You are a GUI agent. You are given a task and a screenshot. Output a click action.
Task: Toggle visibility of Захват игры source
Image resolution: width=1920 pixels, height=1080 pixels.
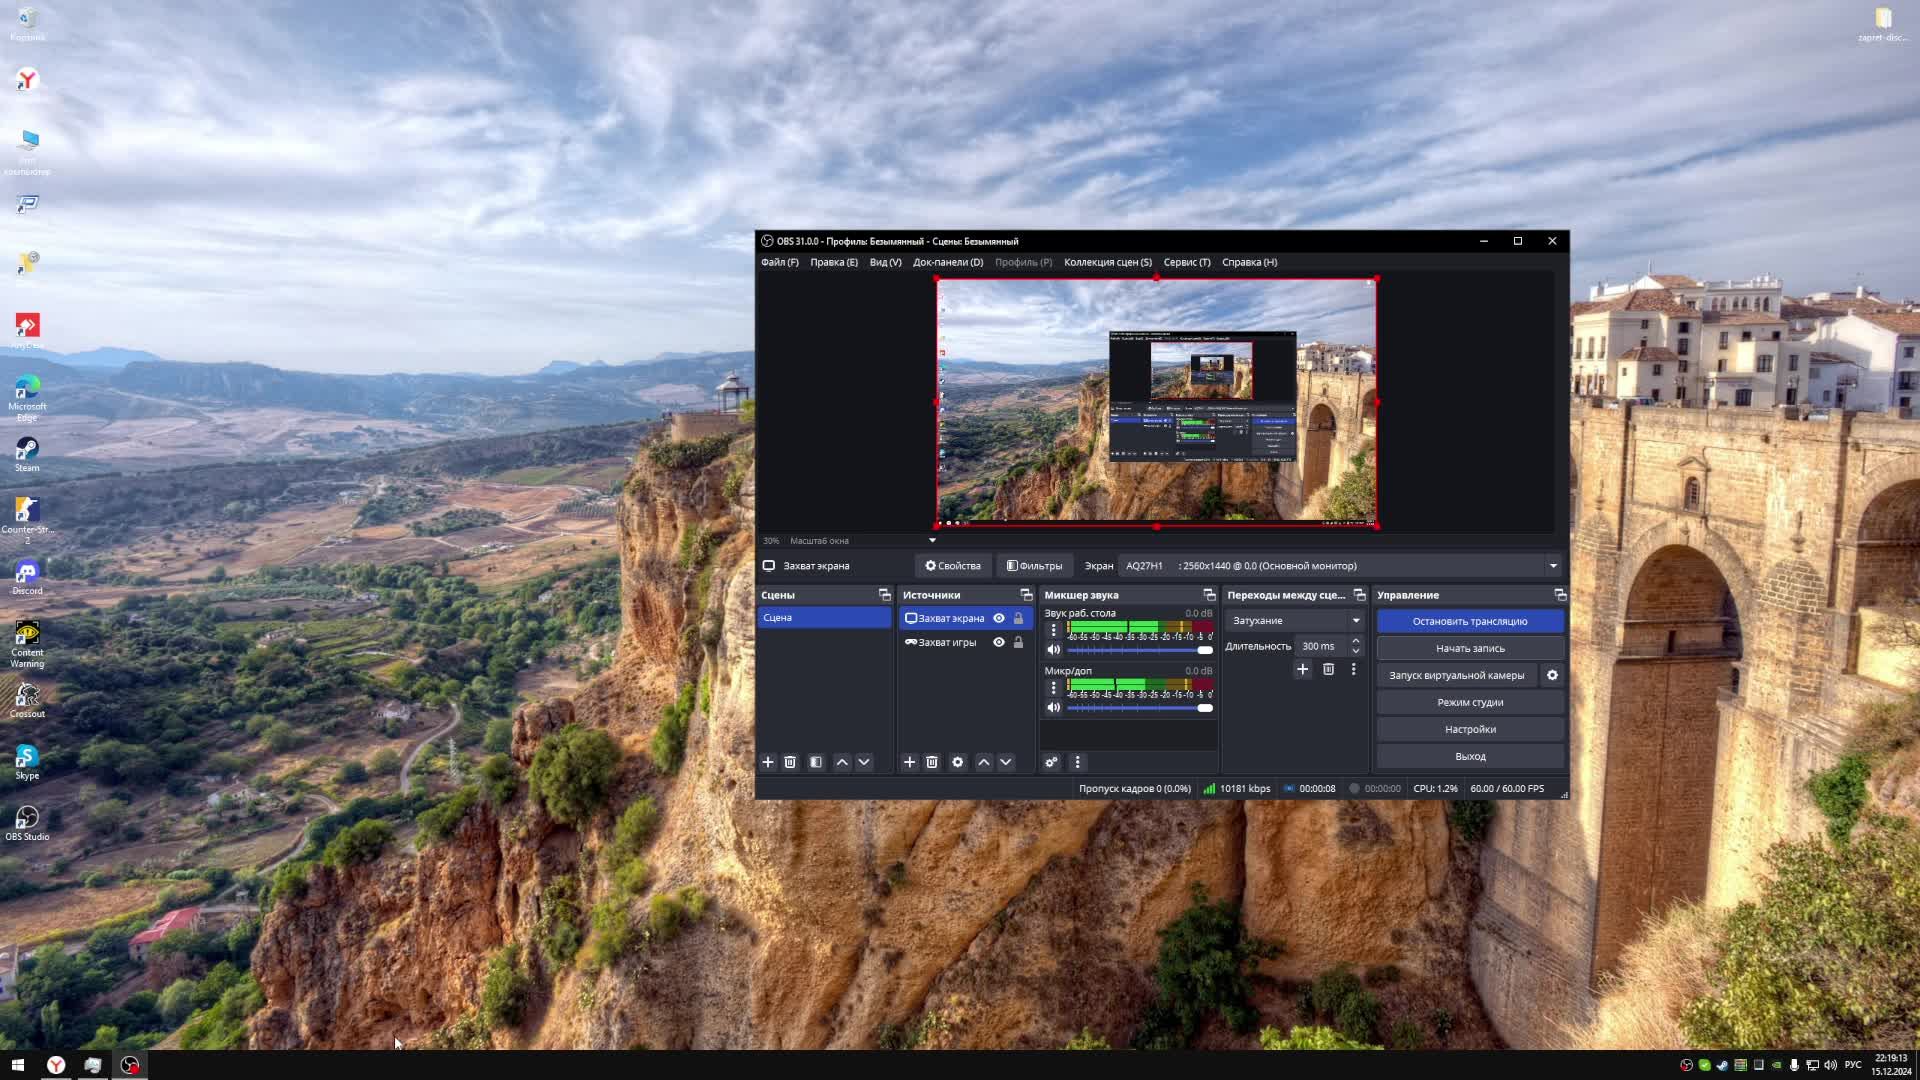coord(998,642)
